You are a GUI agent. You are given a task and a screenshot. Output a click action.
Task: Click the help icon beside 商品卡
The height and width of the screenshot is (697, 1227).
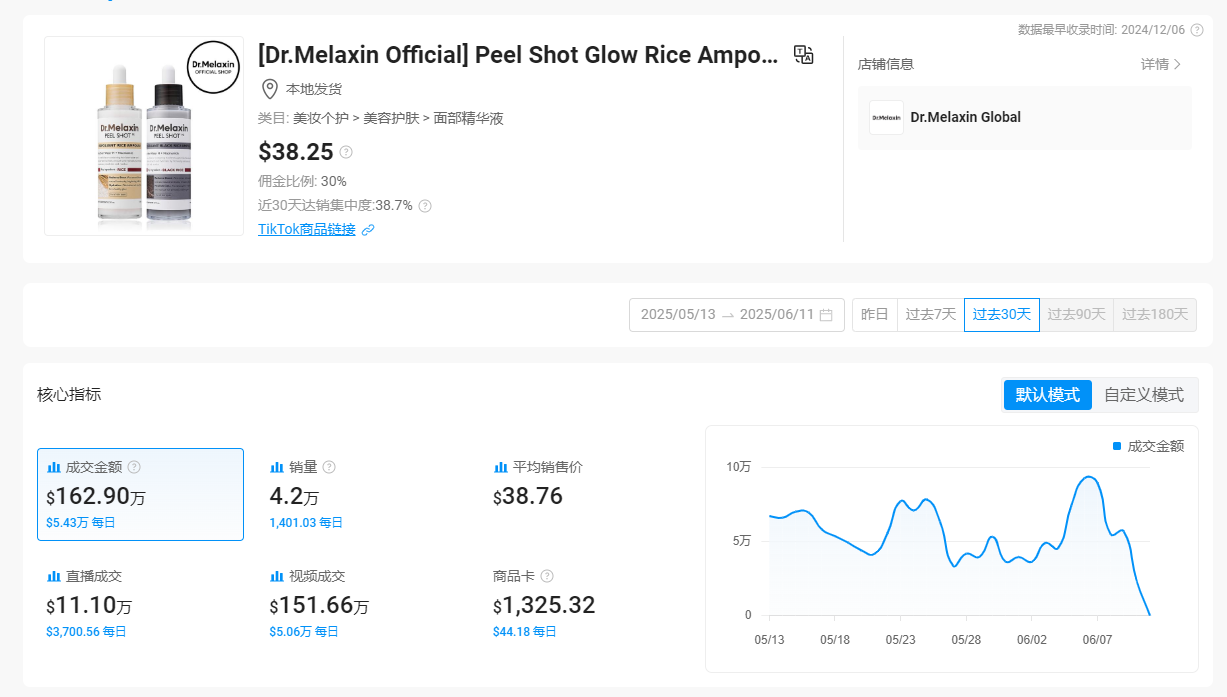tap(547, 576)
